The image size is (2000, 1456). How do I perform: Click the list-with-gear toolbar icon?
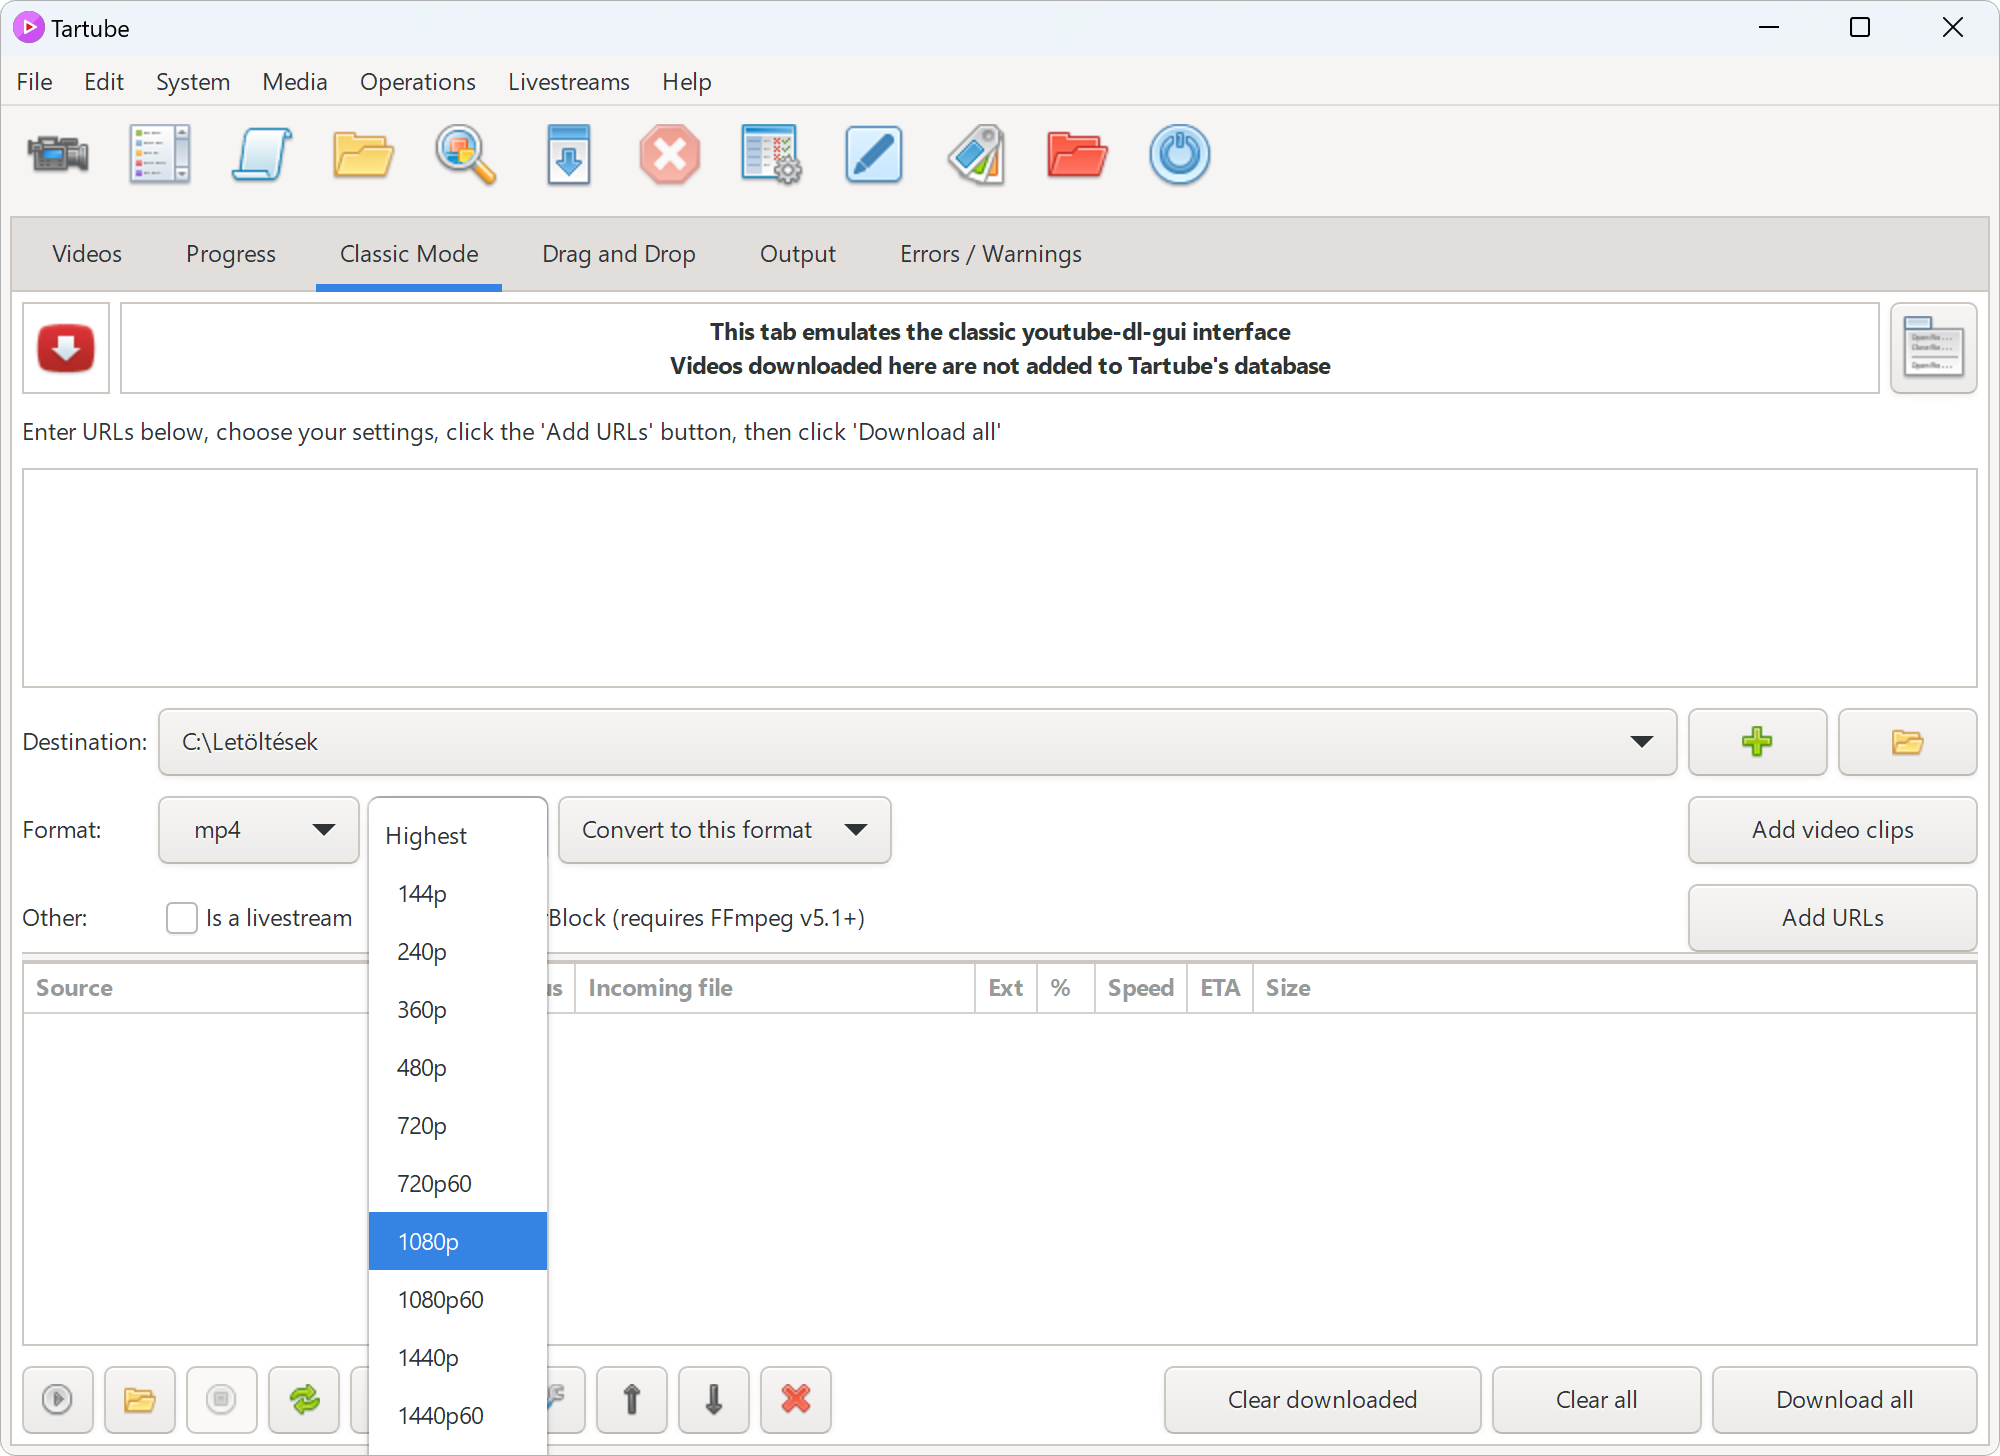(772, 155)
